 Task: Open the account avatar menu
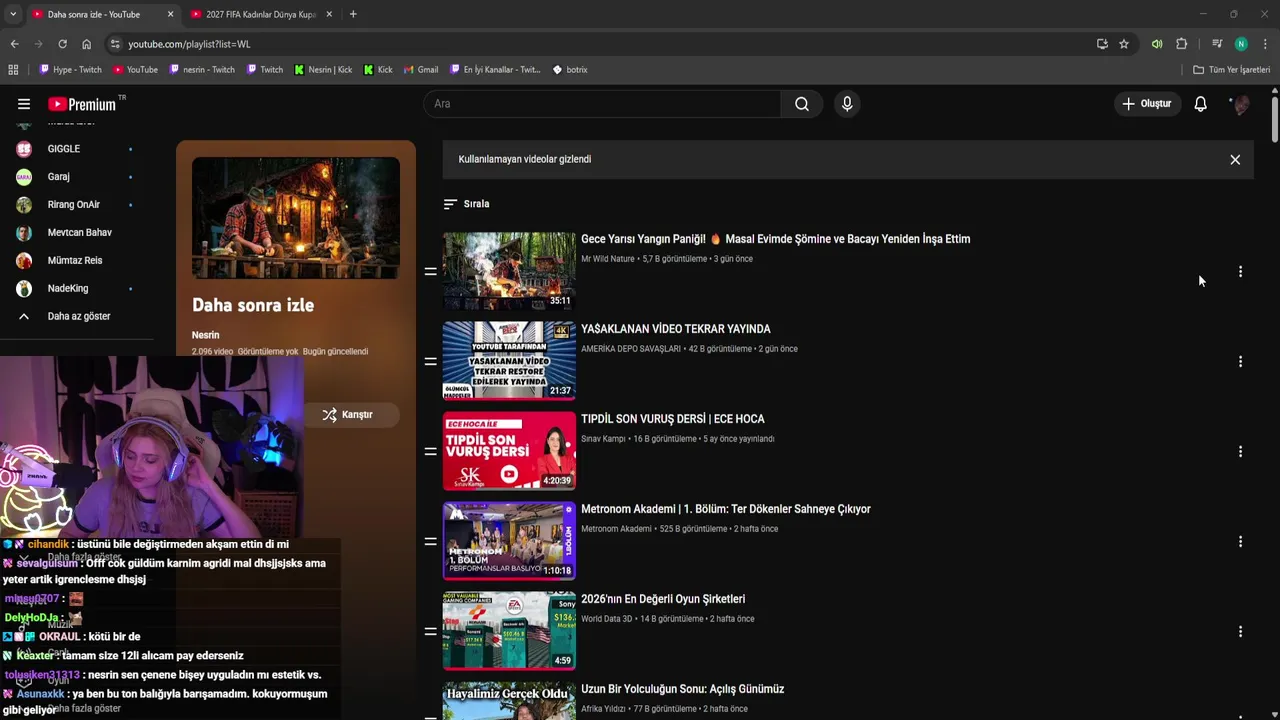(1240, 104)
